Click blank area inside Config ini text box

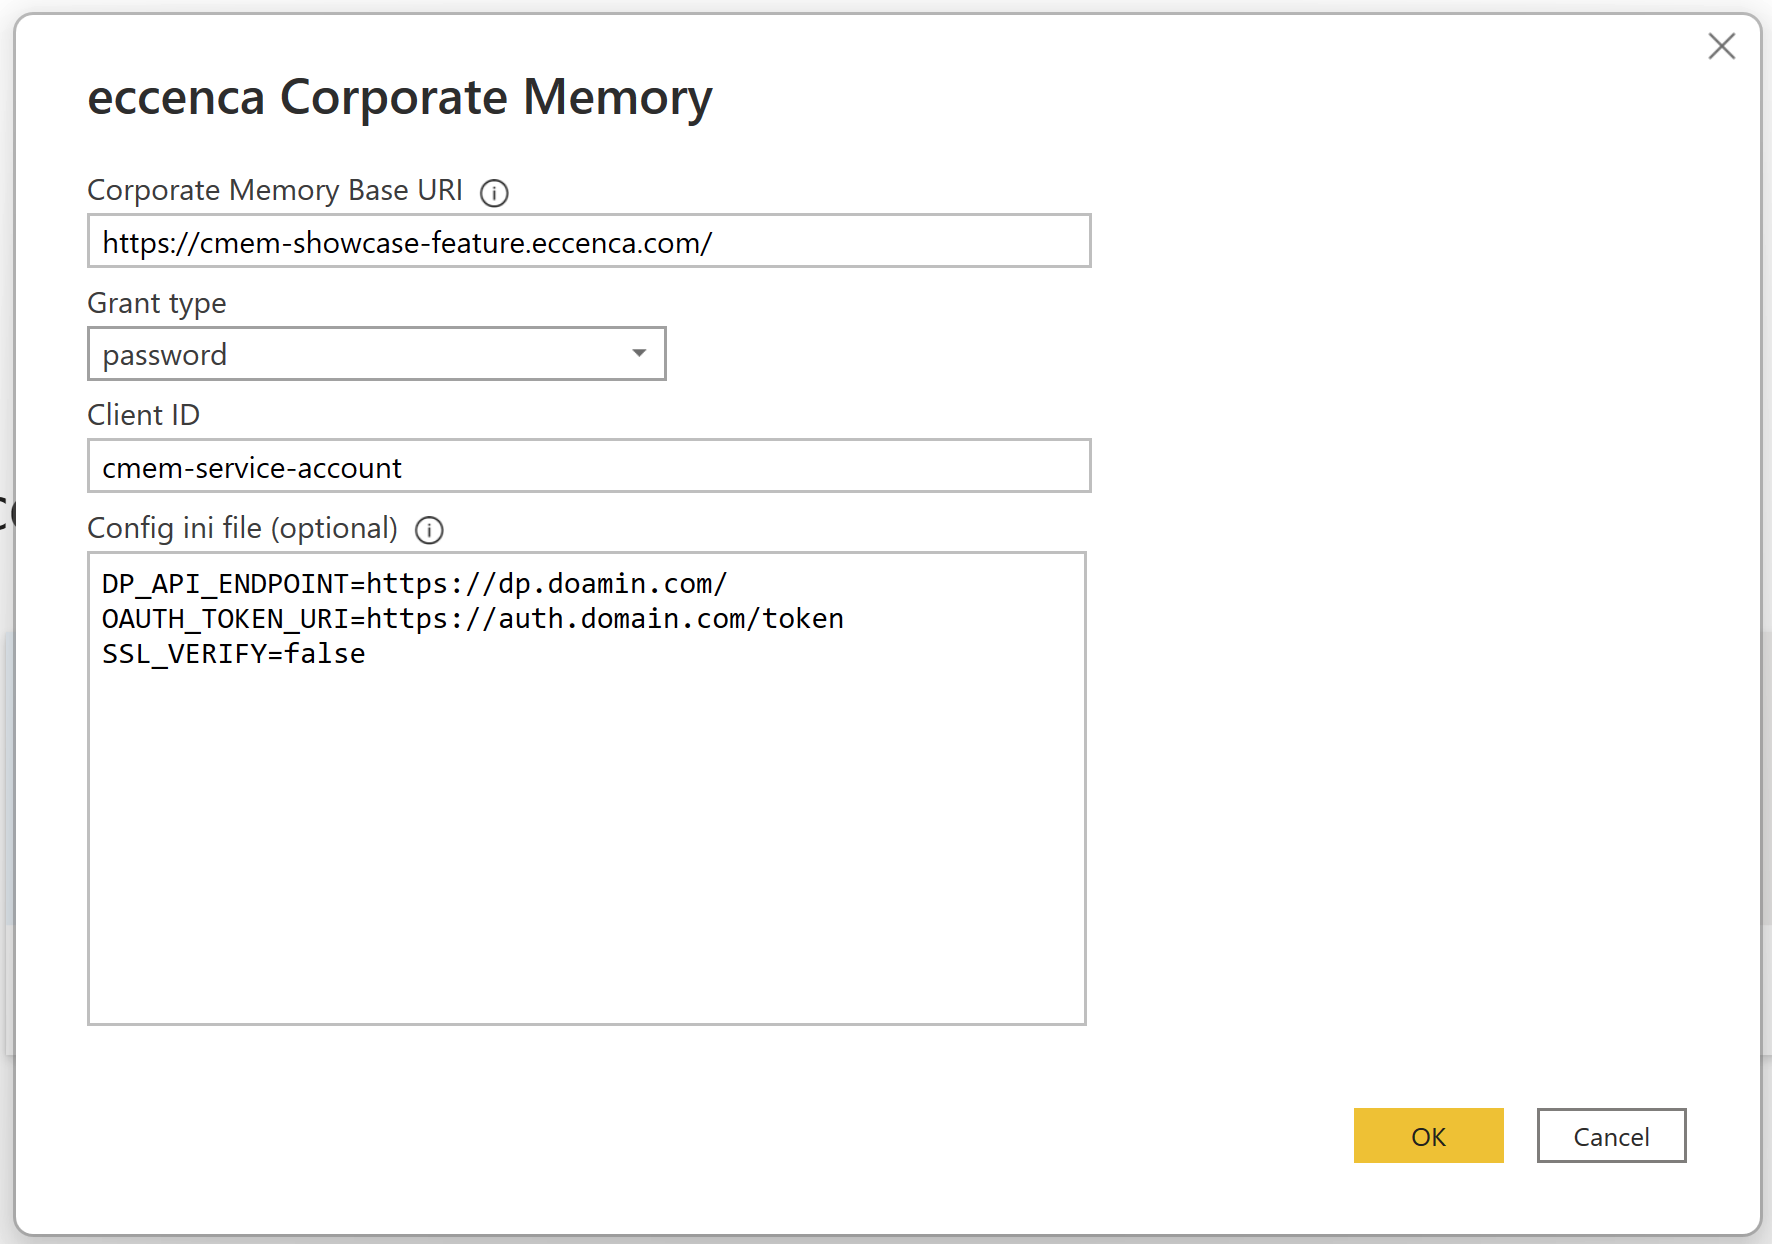click(x=586, y=850)
